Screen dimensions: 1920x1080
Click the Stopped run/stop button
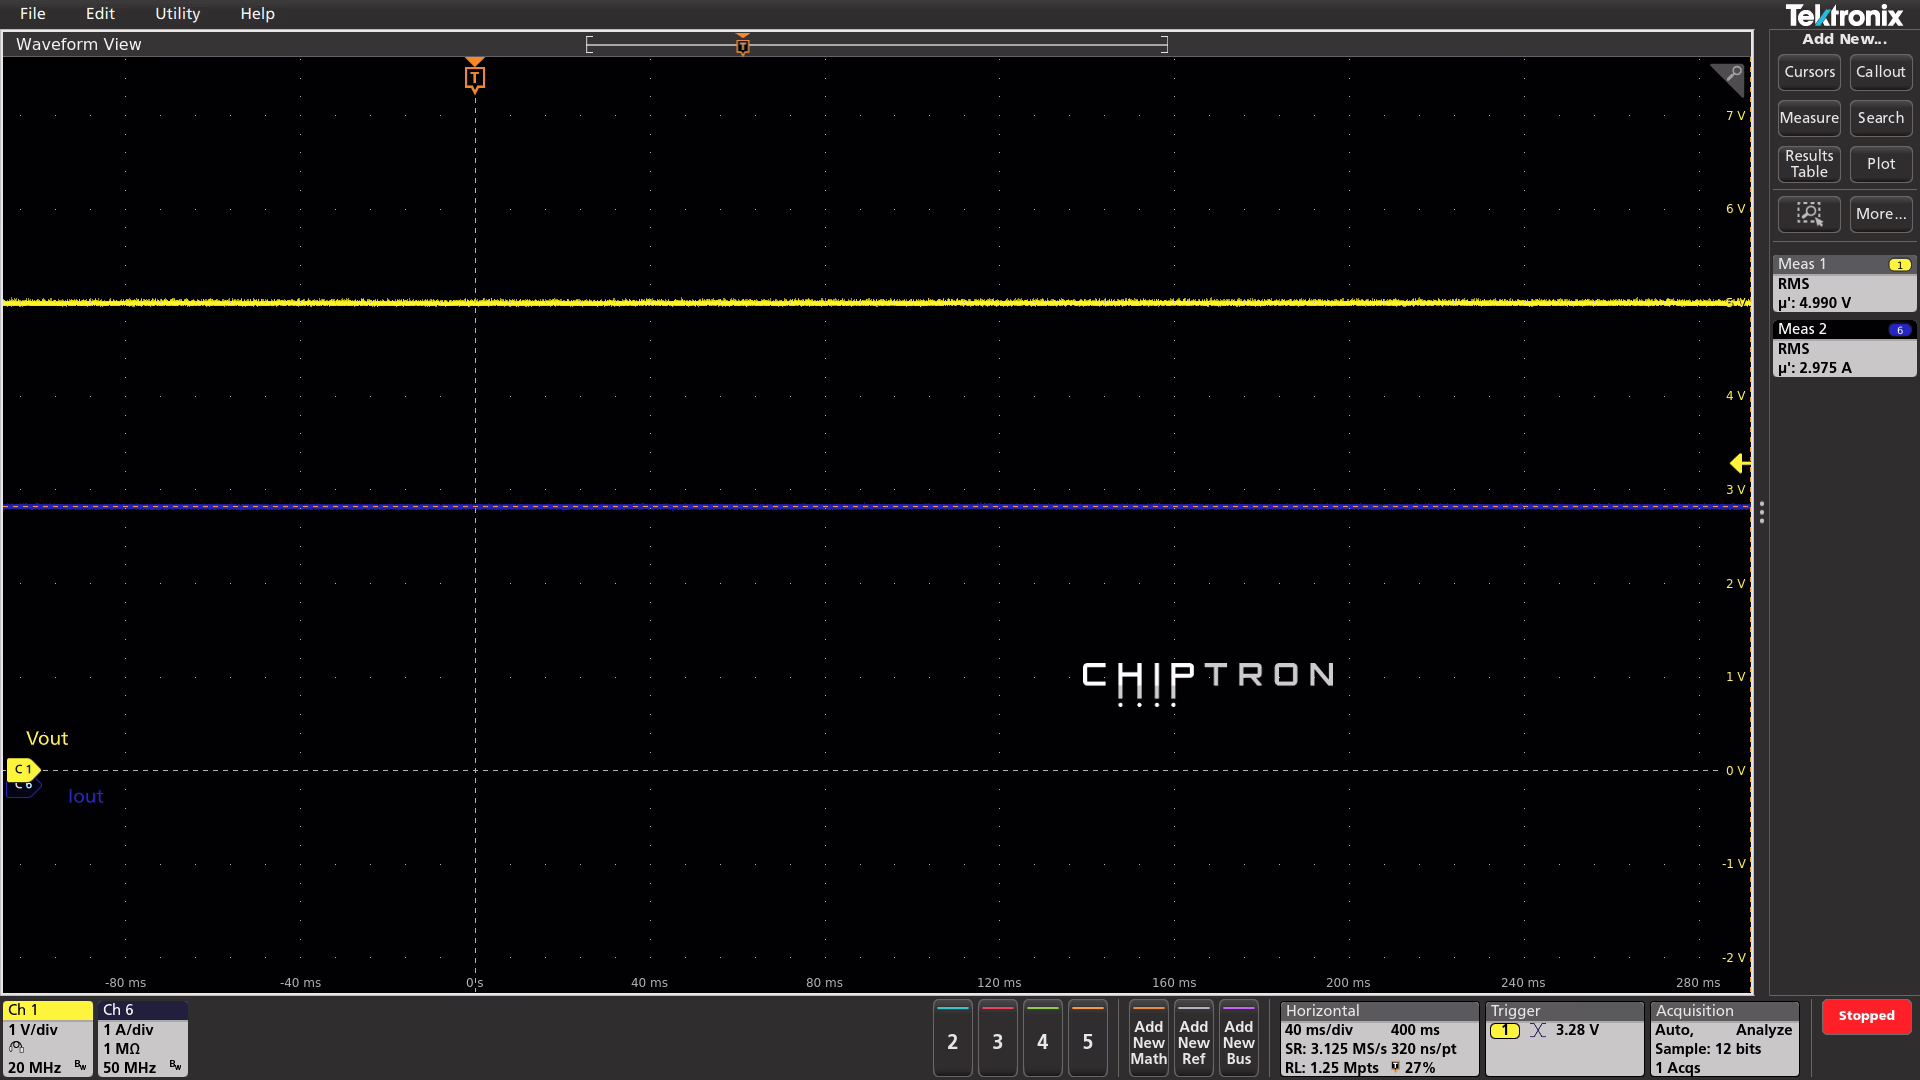[1865, 1016]
